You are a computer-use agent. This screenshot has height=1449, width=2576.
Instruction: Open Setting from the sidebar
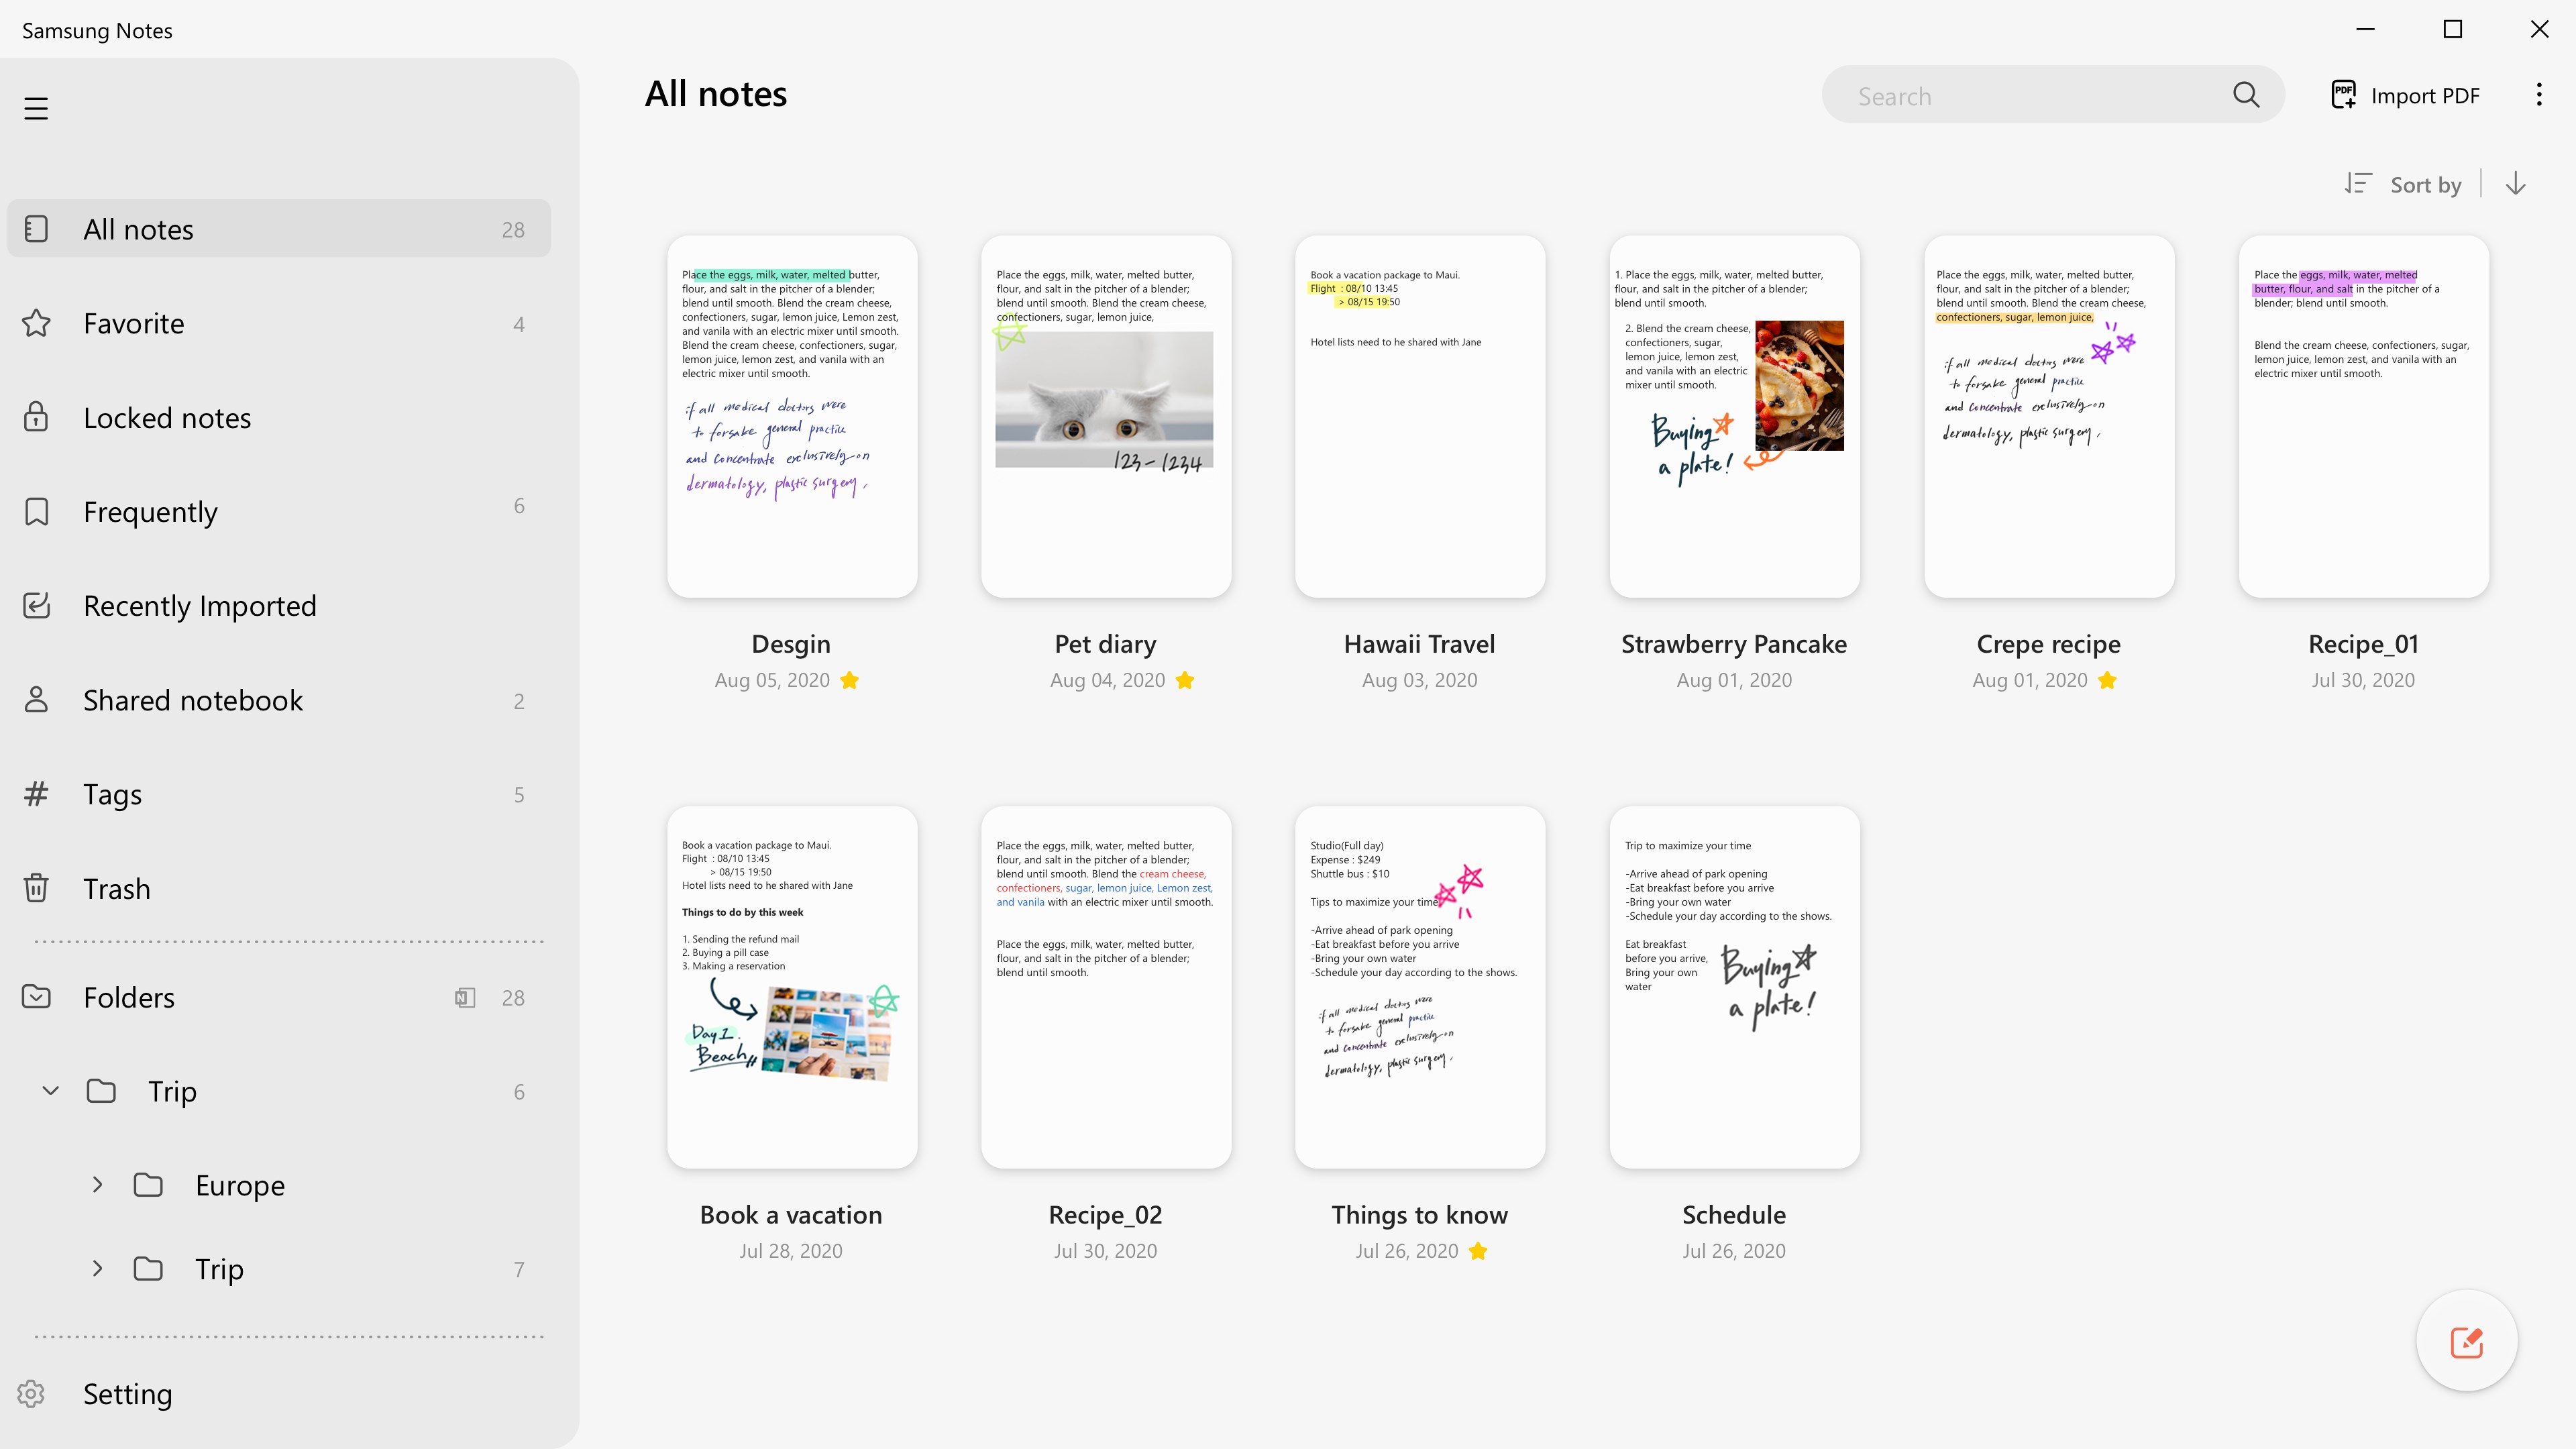coord(127,1393)
